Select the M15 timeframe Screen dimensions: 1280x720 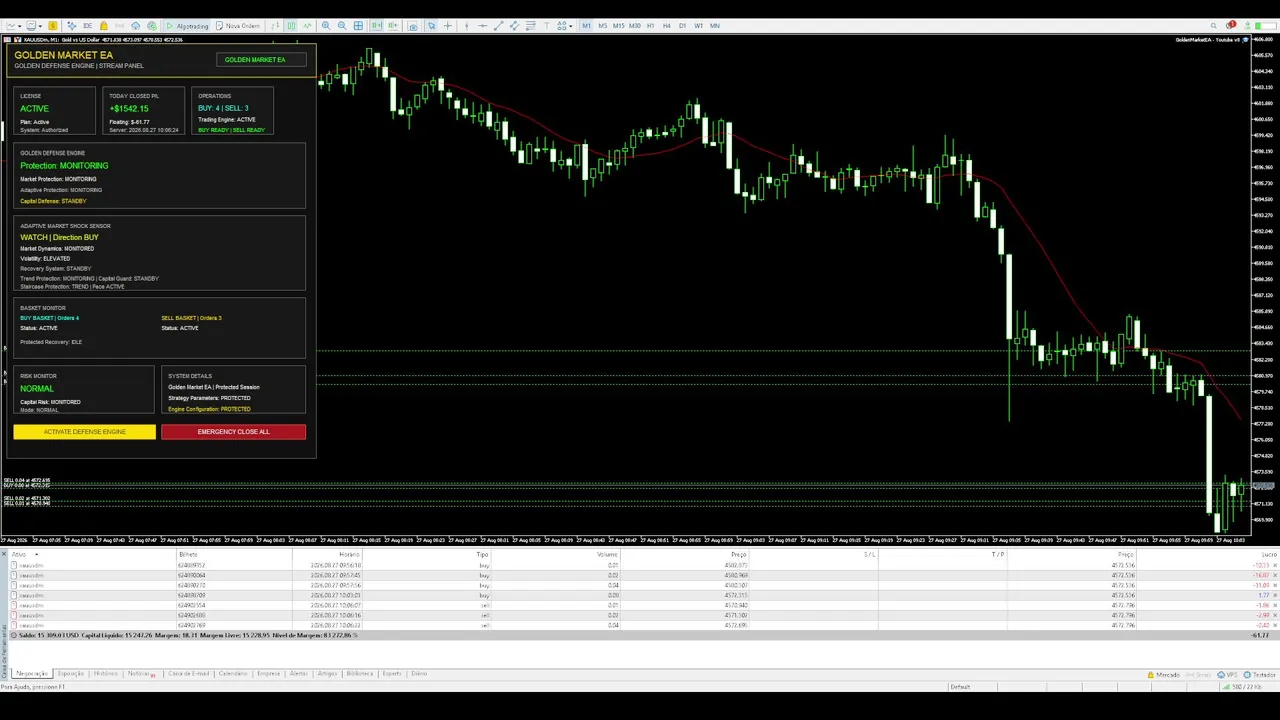point(619,26)
